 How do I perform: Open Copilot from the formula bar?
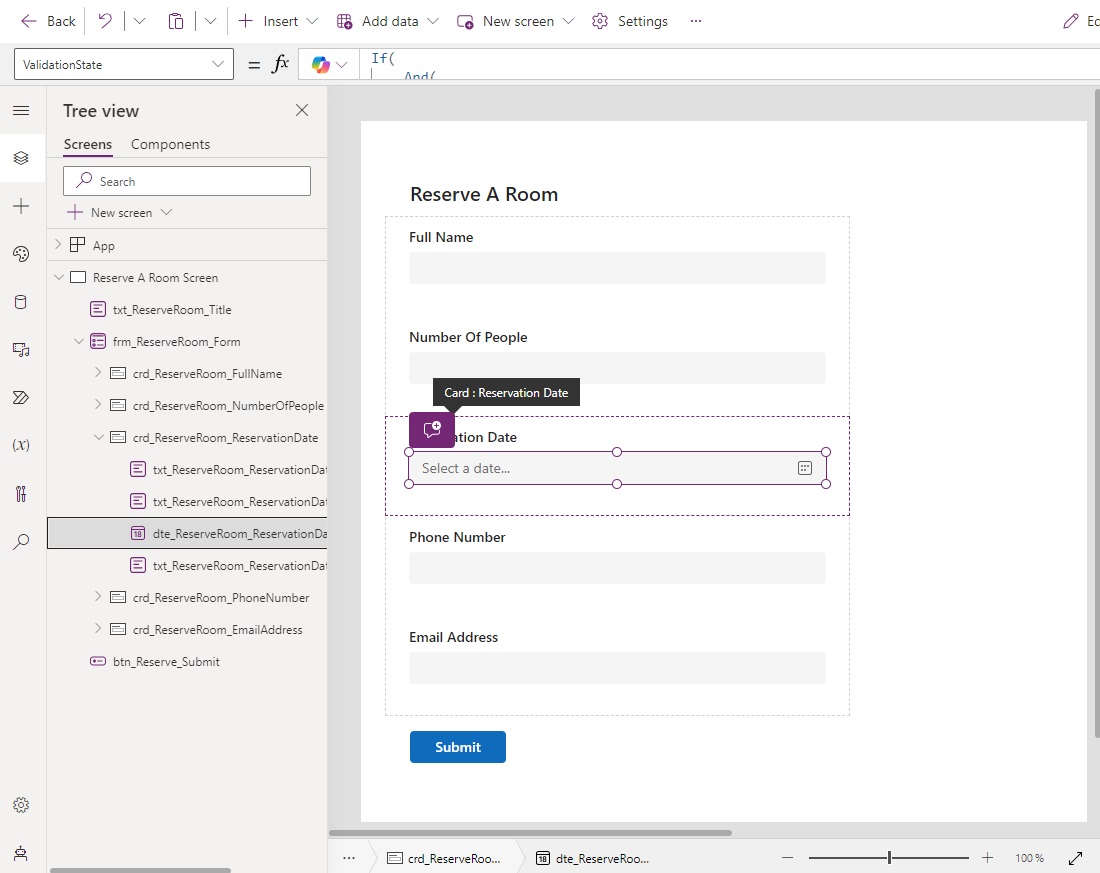320,64
